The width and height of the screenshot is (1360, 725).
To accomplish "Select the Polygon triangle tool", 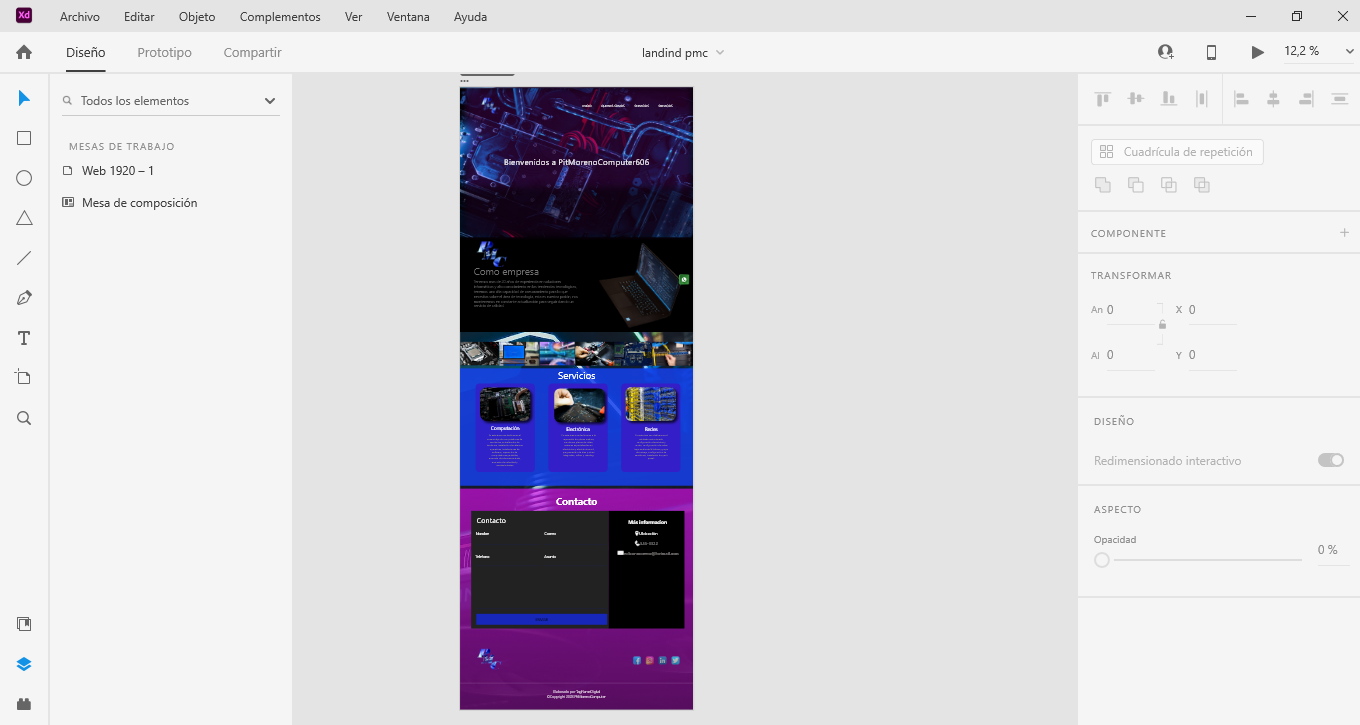I will [24, 218].
